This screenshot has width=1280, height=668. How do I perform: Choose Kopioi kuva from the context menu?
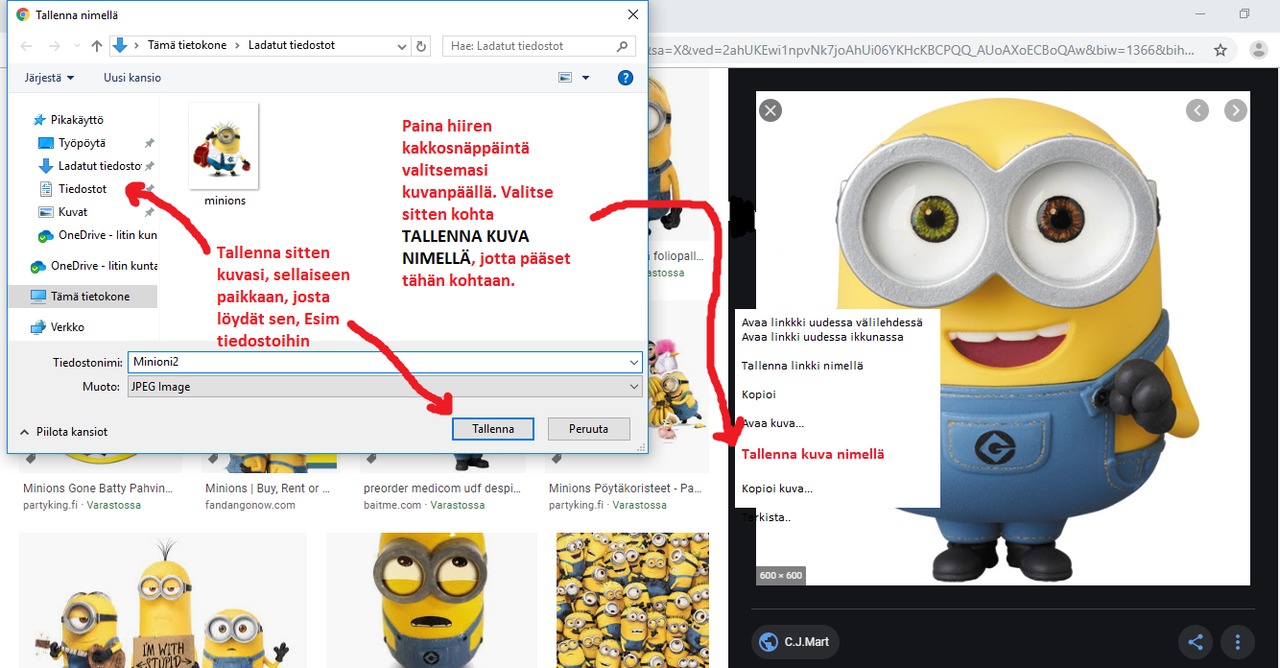778,488
